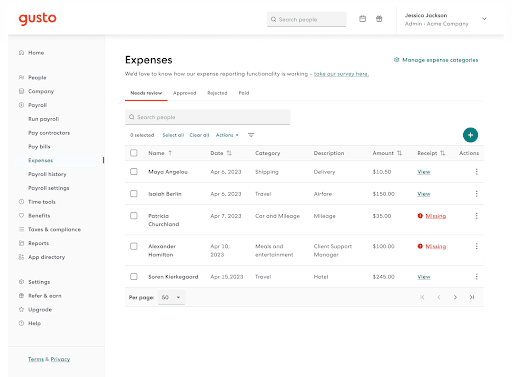Switch to the Rejected tab

(217, 93)
